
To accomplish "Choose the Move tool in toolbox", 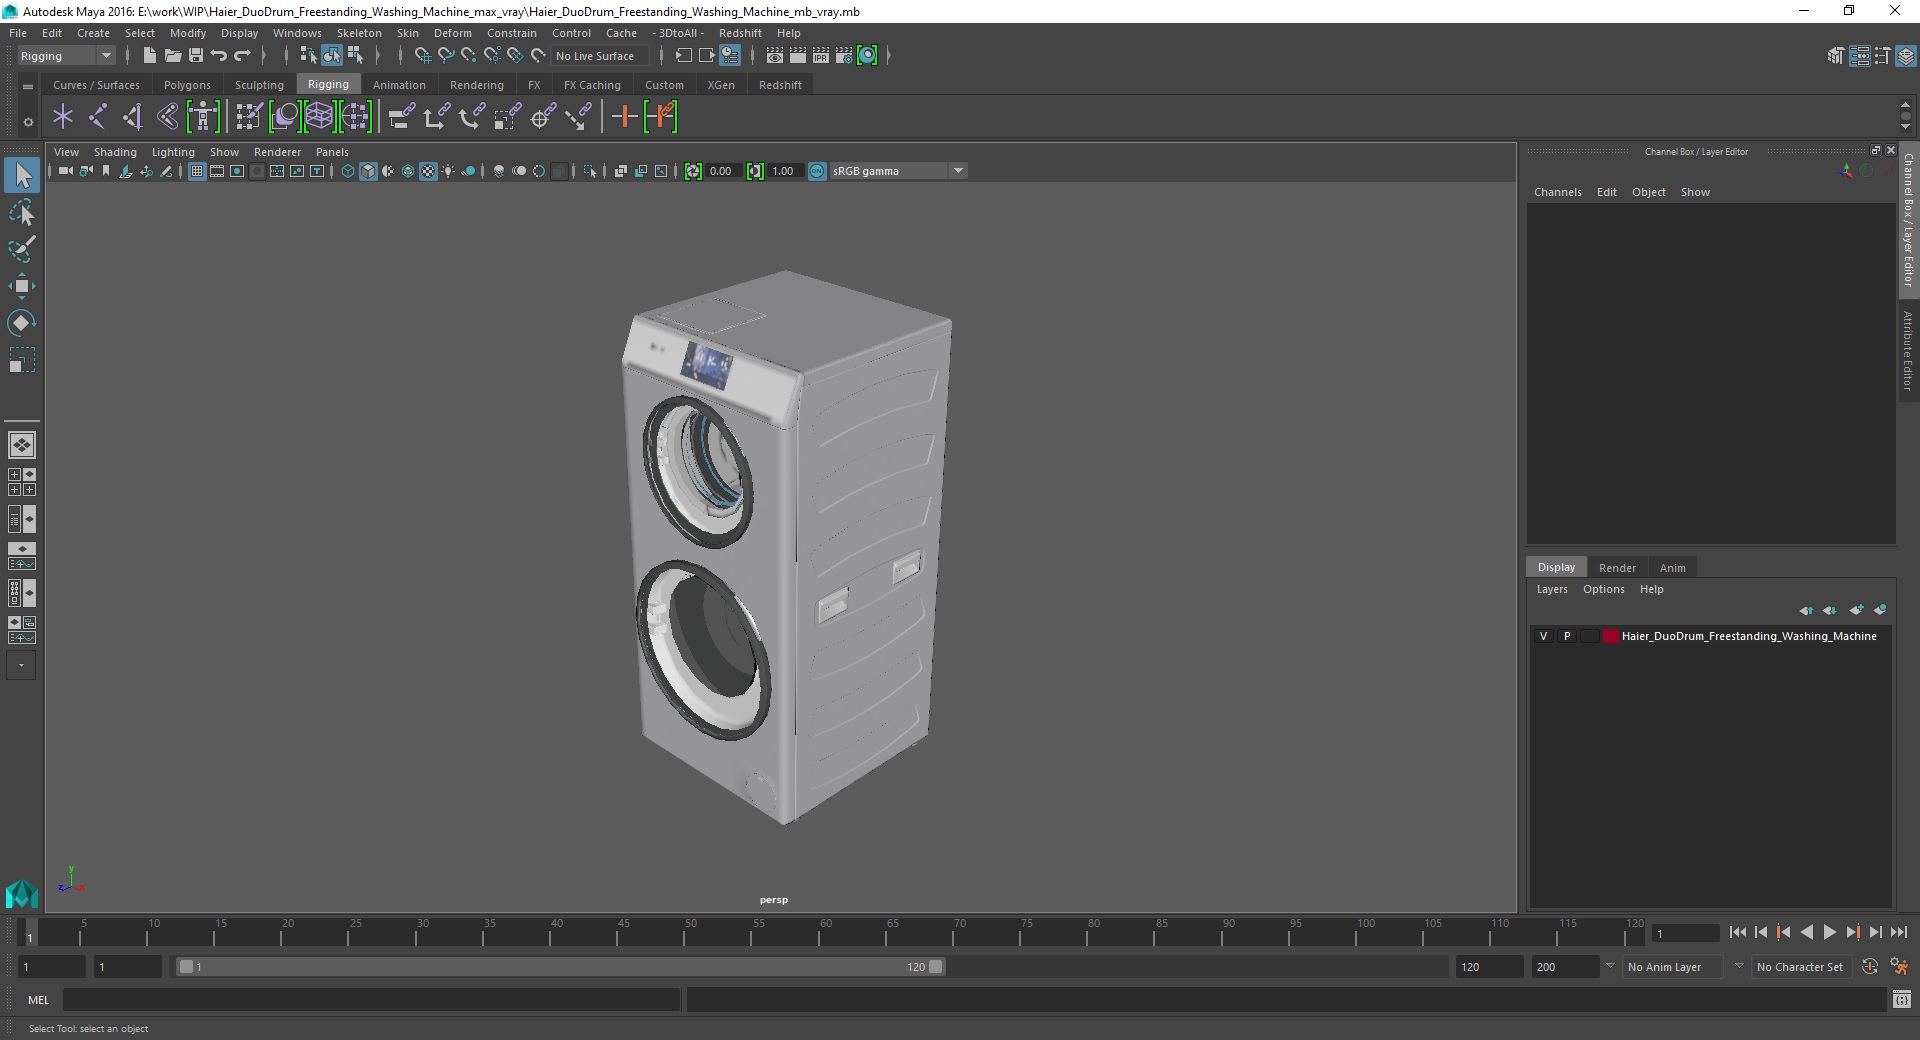I will pyautogui.click(x=22, y=286).
